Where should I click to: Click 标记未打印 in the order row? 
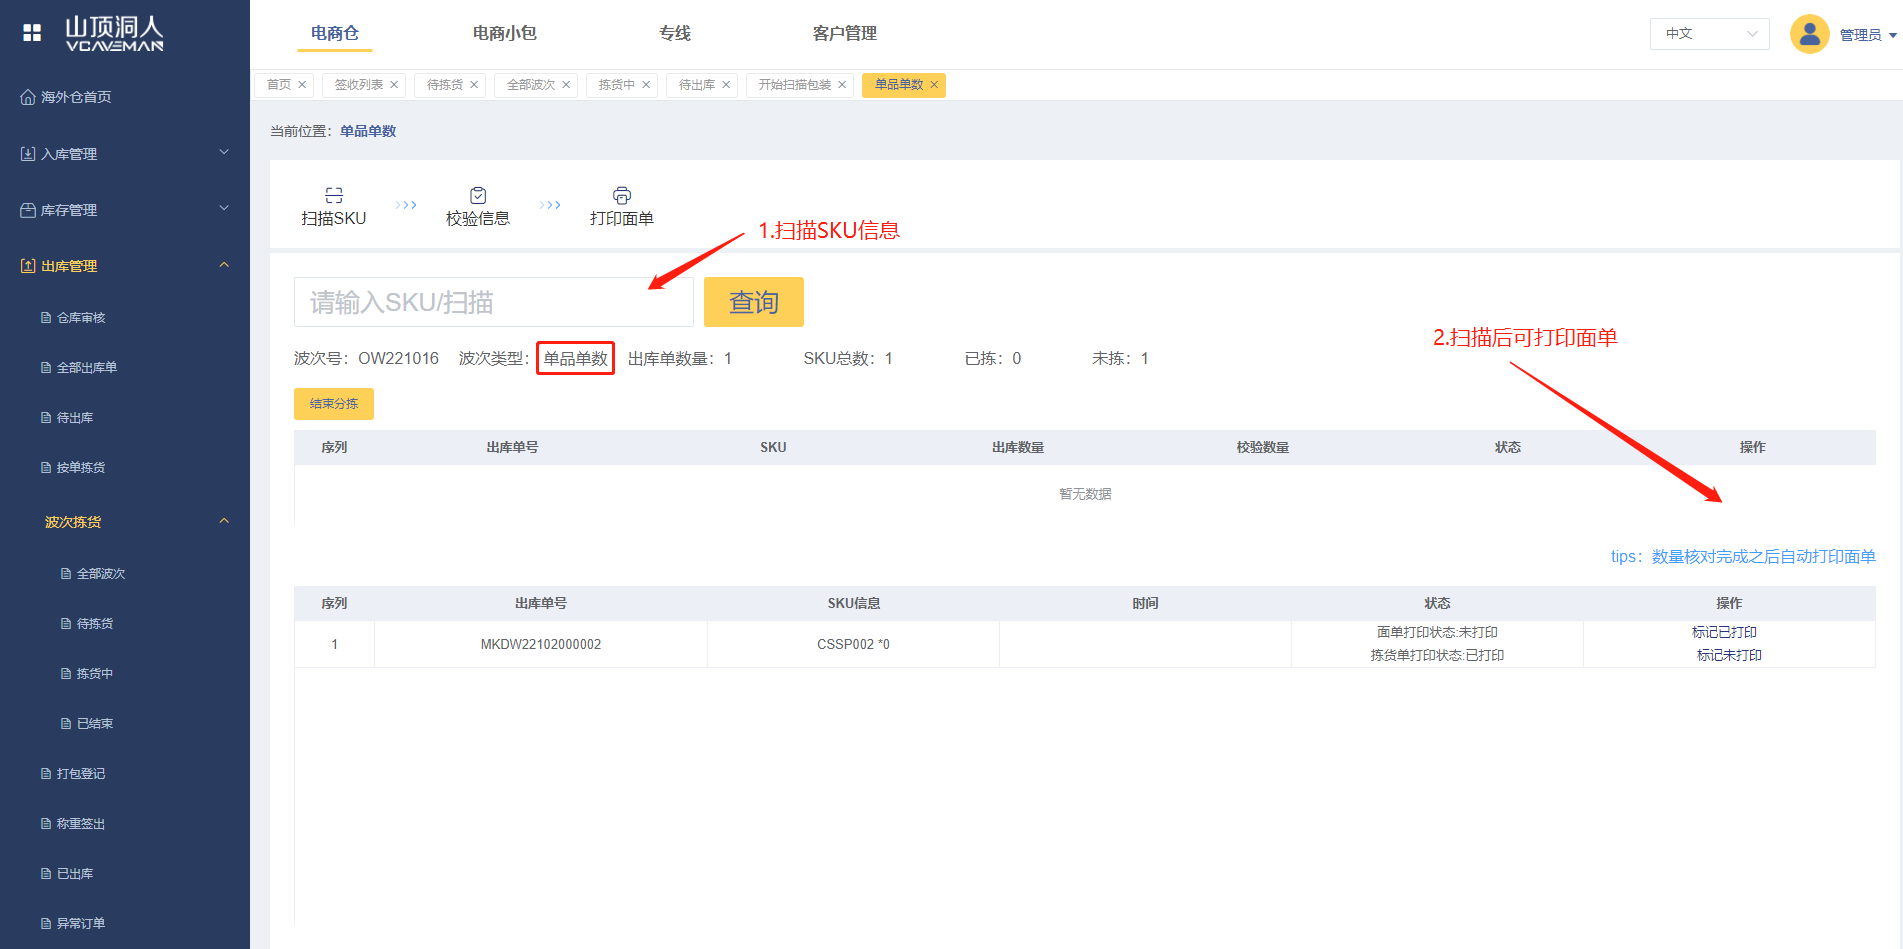click(x=1728, y=655)
